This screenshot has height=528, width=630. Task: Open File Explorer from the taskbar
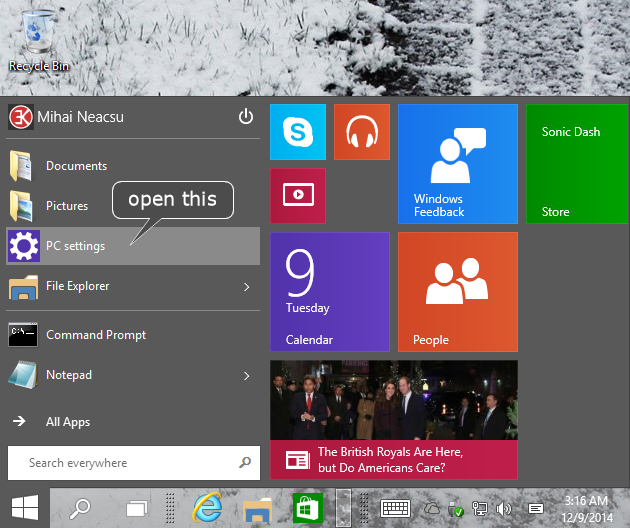pyautogui.click(x=258, y=509)
